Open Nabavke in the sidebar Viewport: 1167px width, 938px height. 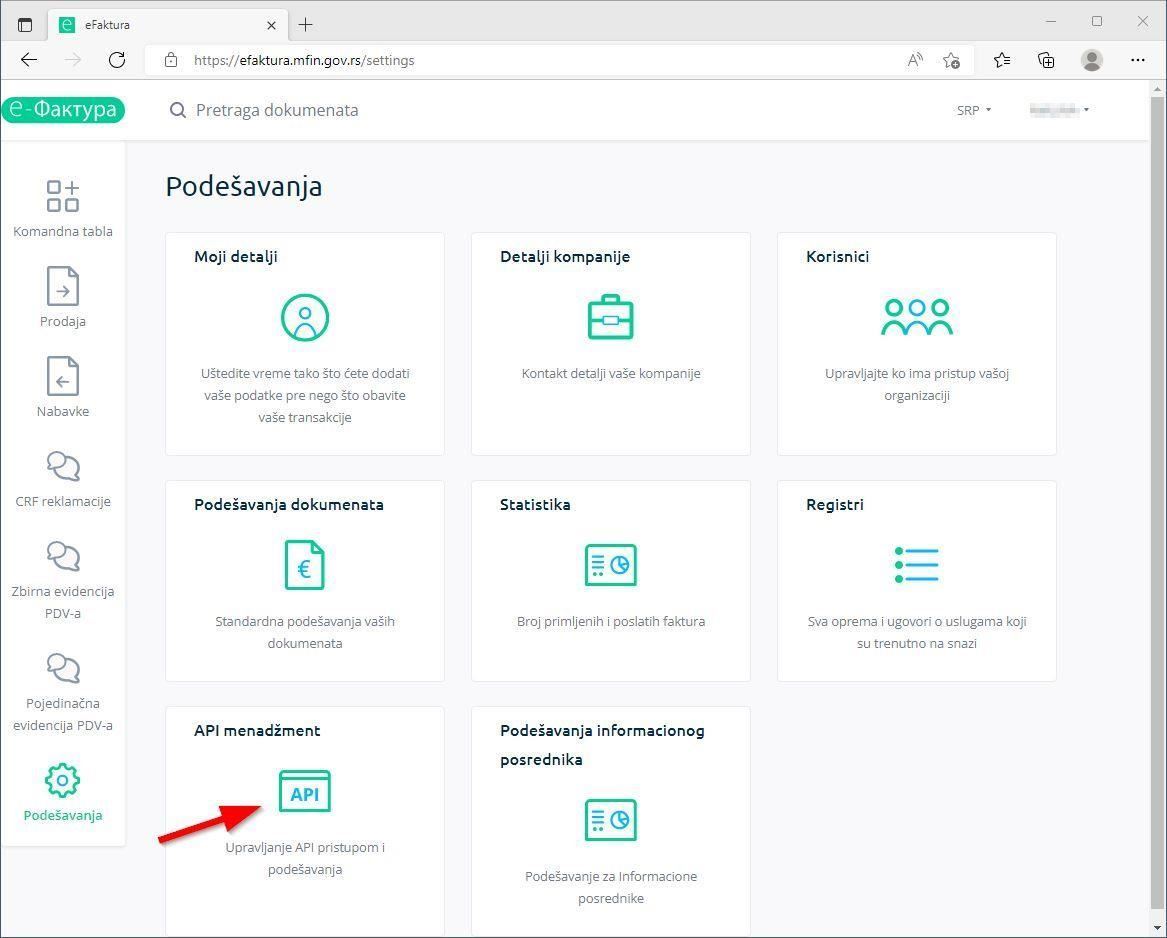62,387
